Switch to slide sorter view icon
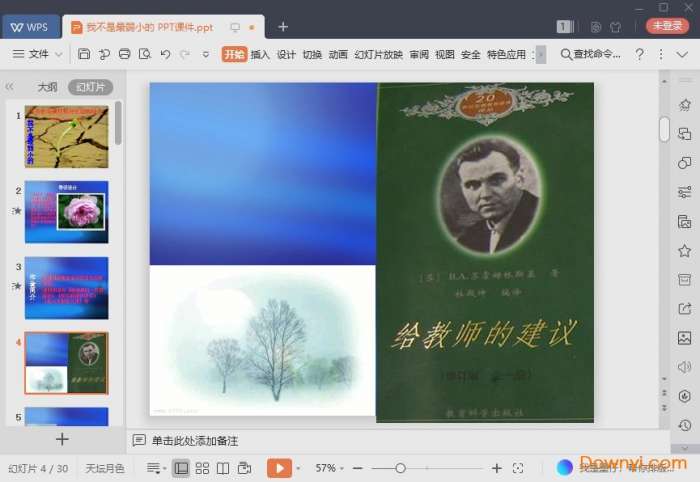Screen dimensions: 700x482 click(202, 468)
